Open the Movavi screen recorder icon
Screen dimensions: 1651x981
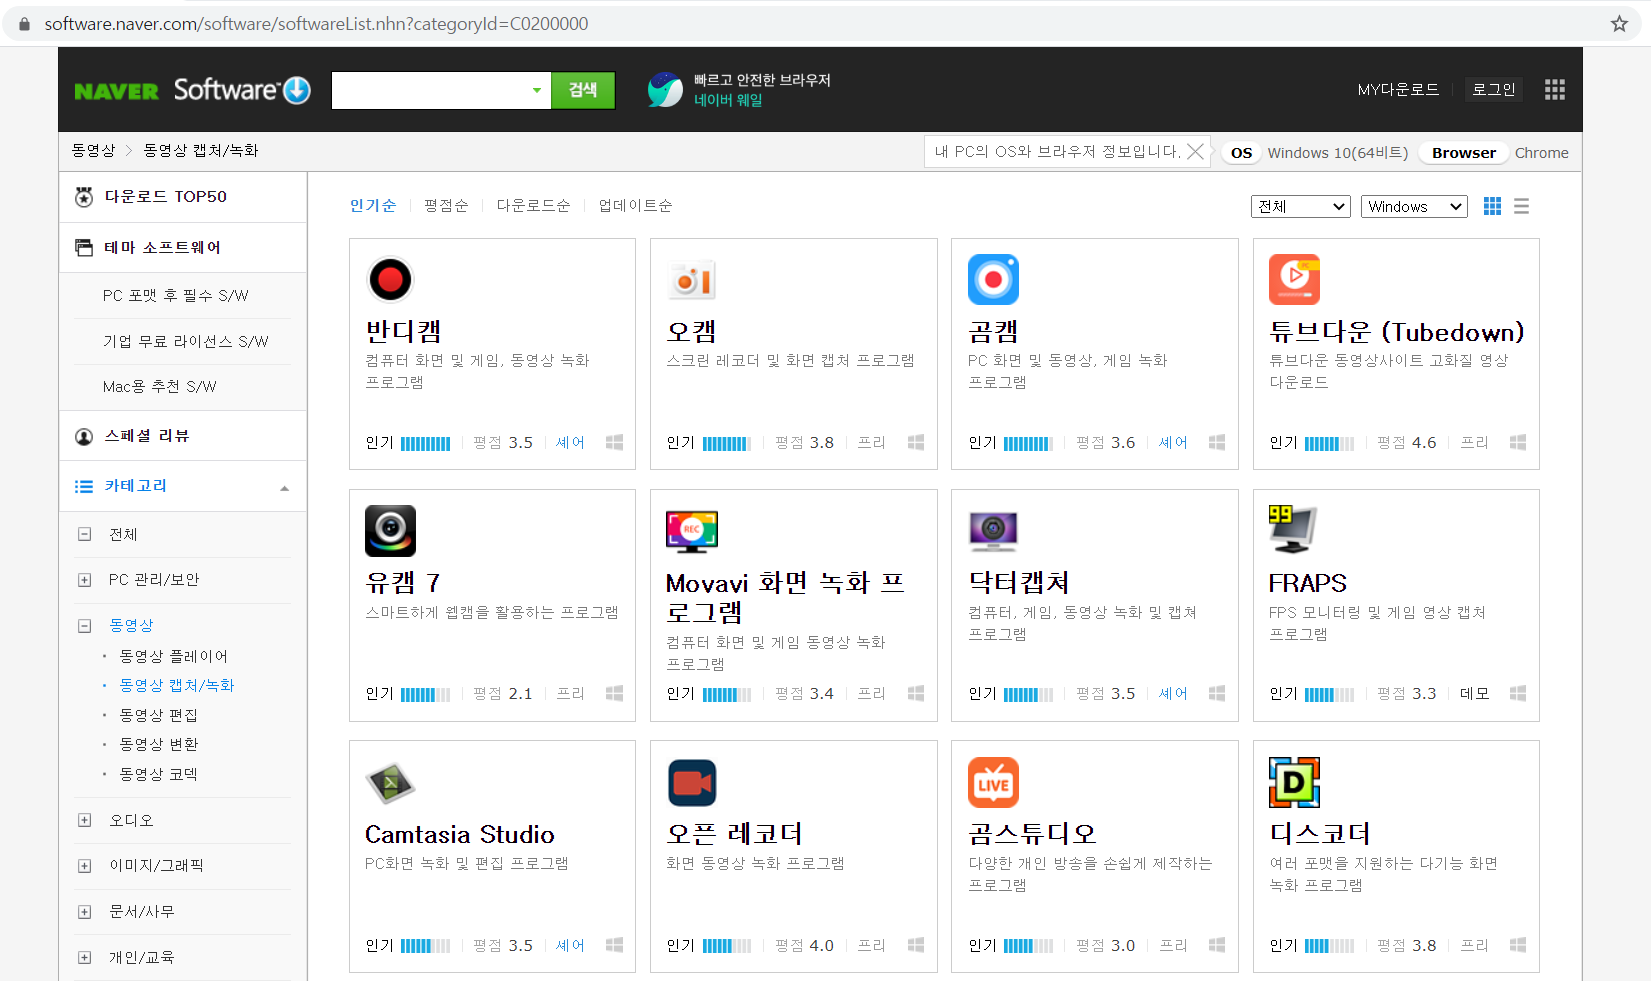pos(692,531)
